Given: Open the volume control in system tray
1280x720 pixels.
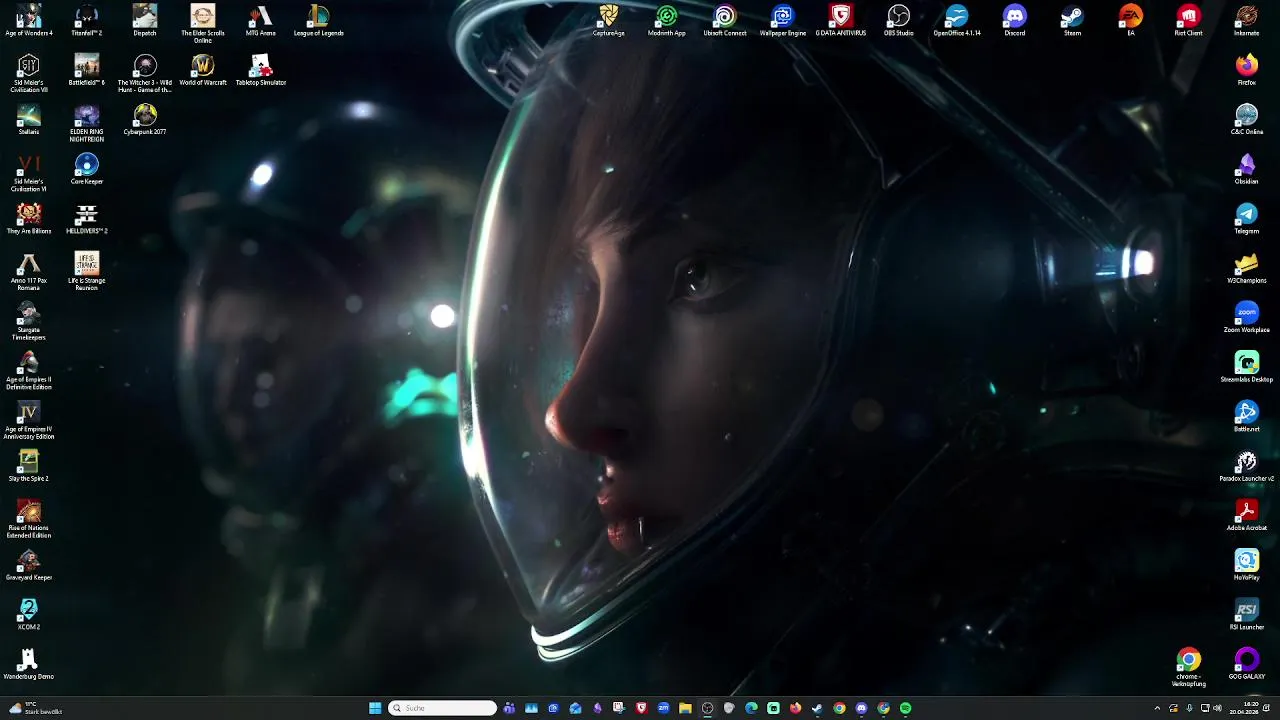Looking at the screenshot, I should [x=1217, y=708].
